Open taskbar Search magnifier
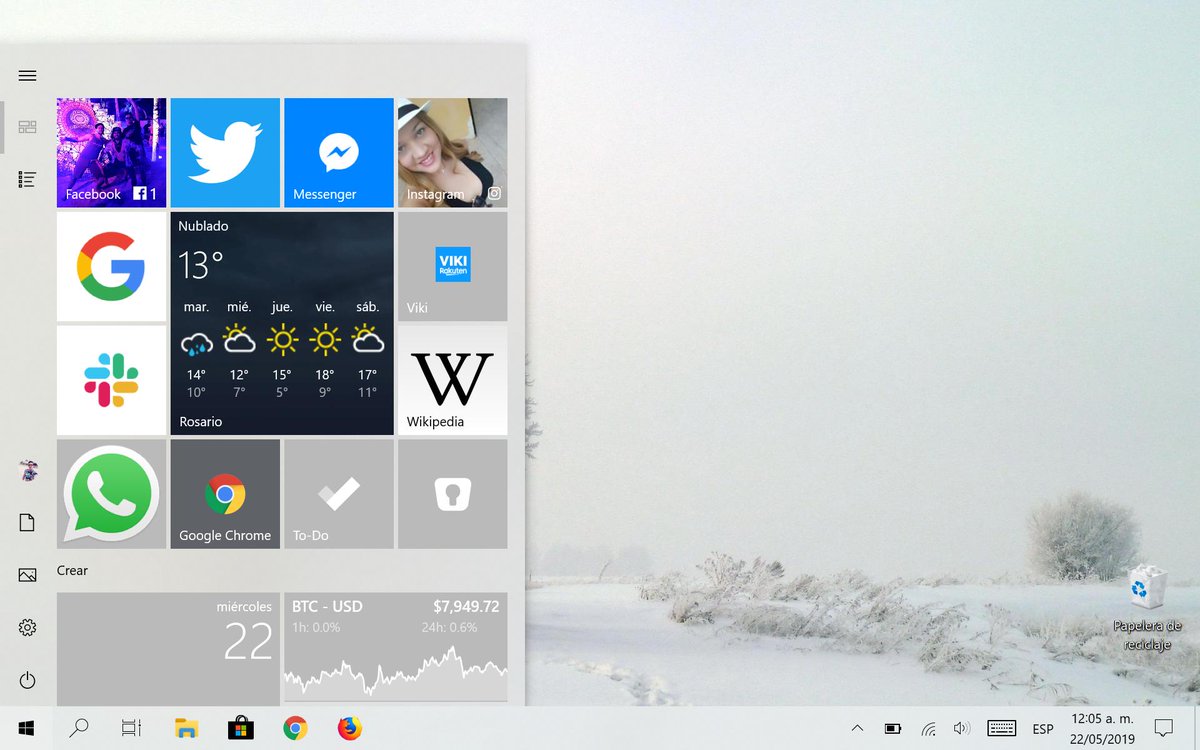The width and height of the screenshot is (1200, 750). [79, 728]
